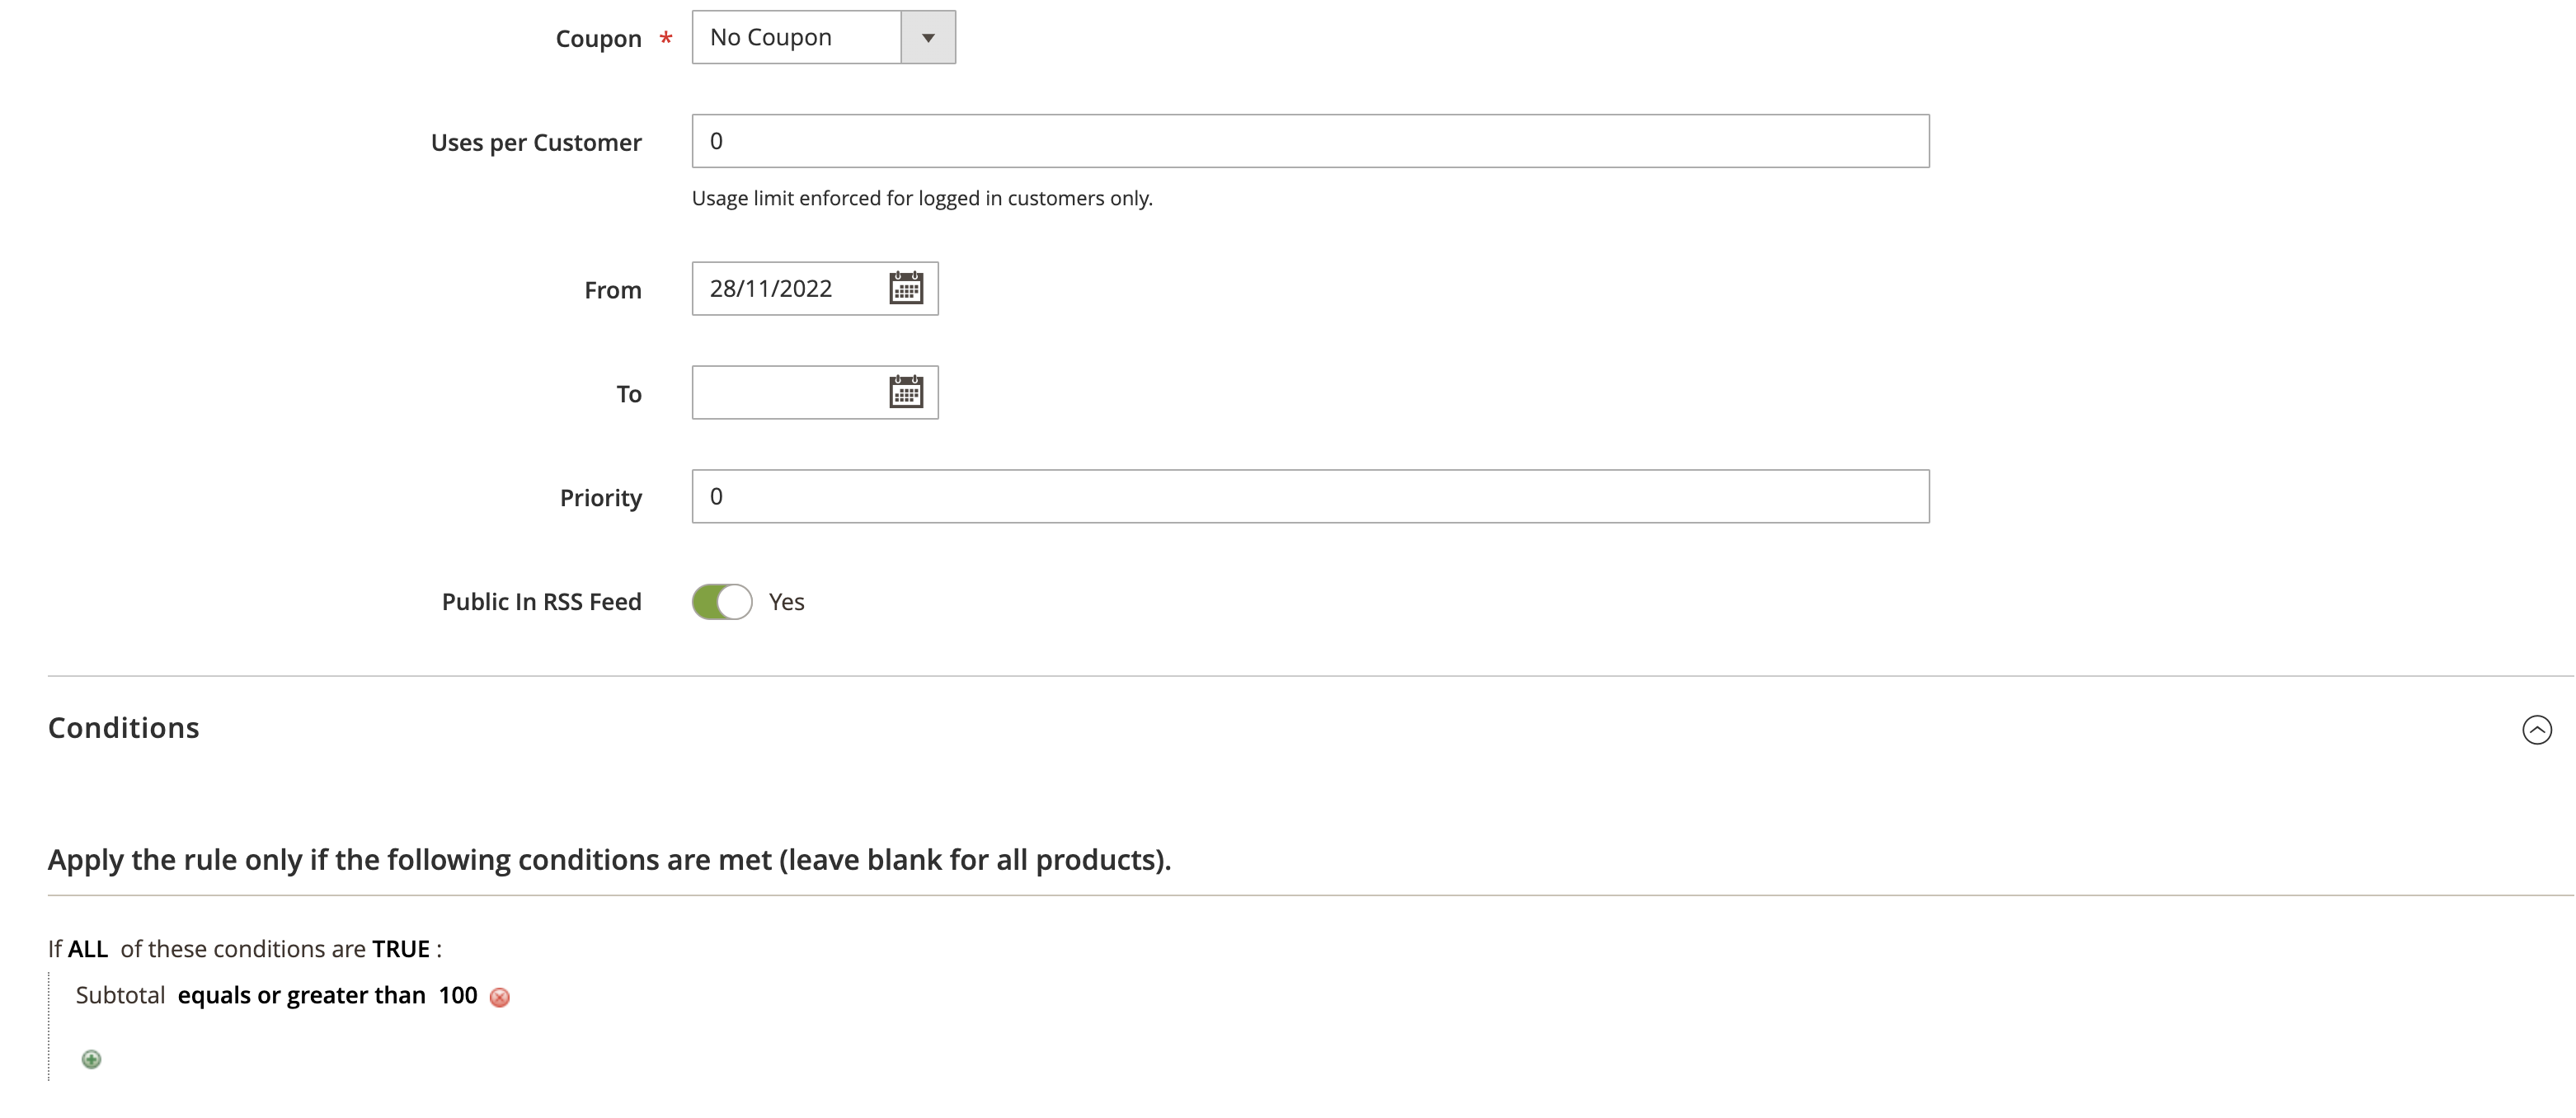Screen dimensions: 2576x1118
Task: Open the Coupon dropdown showing No Coupon
Action: coord(823,38)
